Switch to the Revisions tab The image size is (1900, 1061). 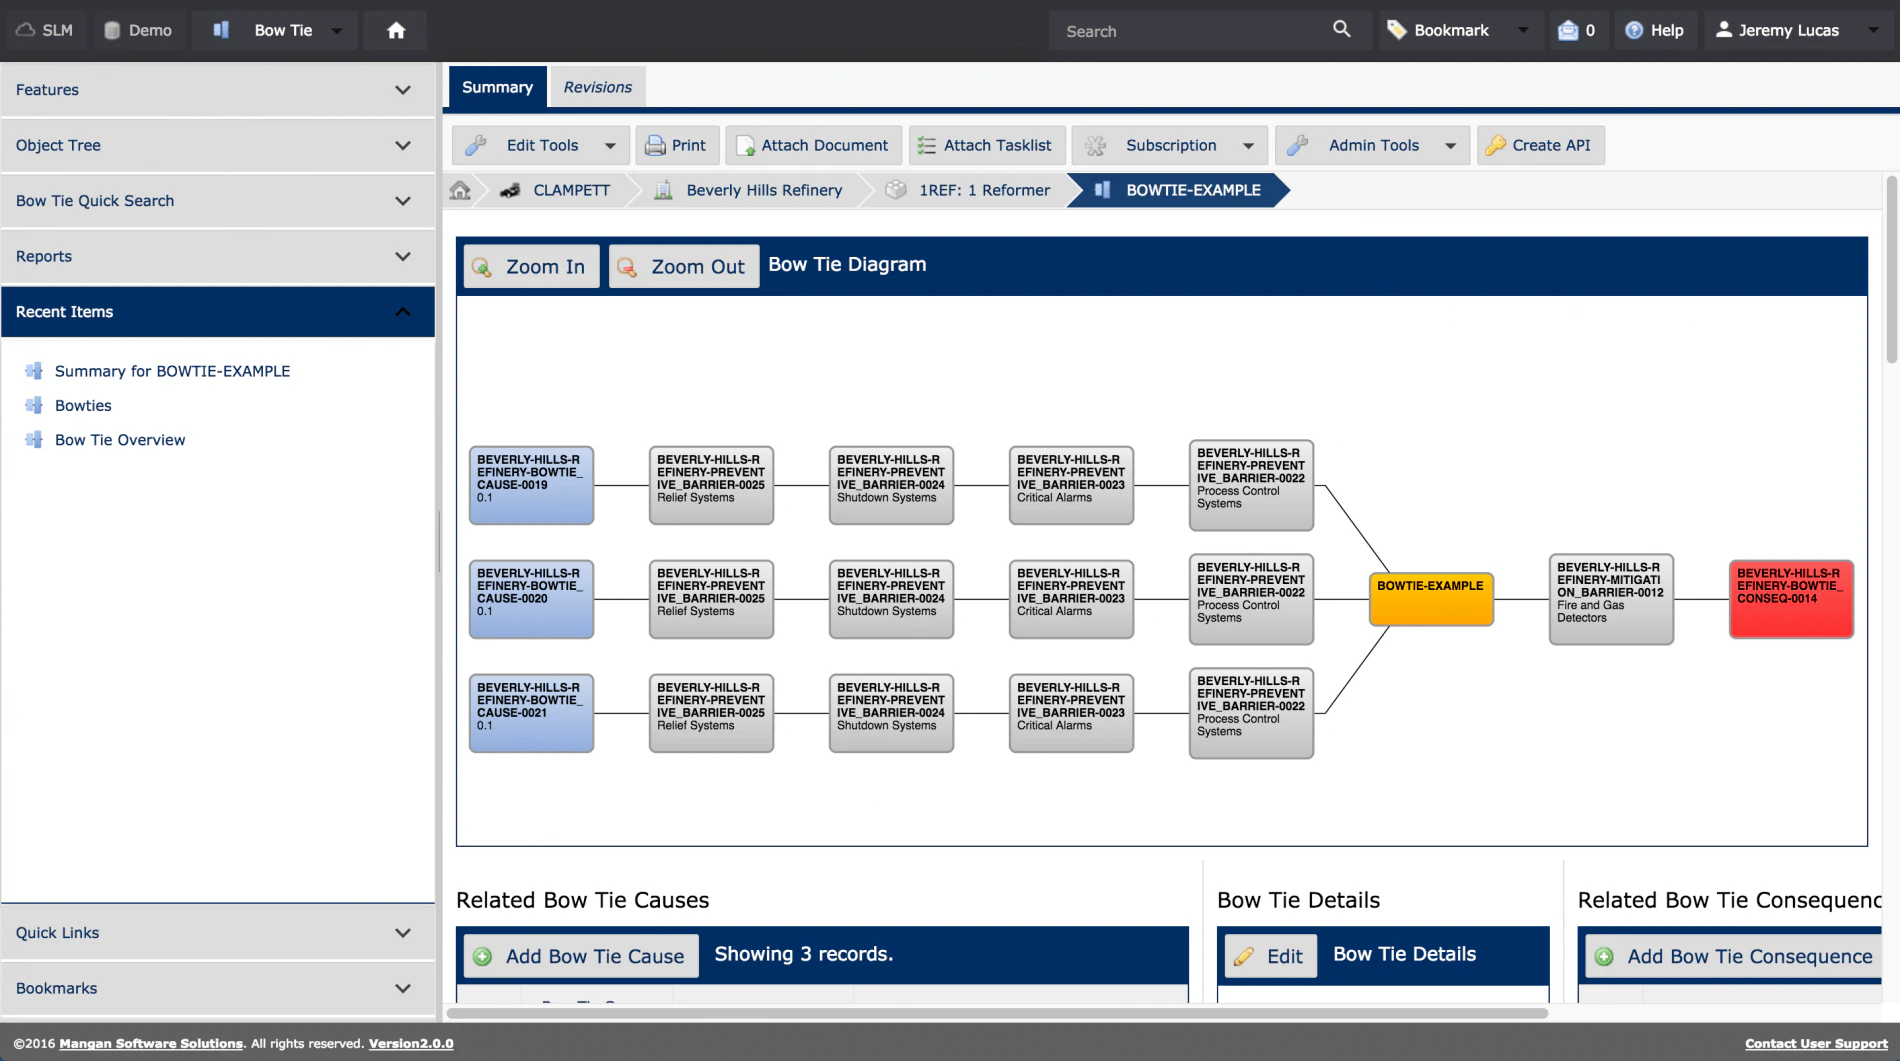click(597, 86)
